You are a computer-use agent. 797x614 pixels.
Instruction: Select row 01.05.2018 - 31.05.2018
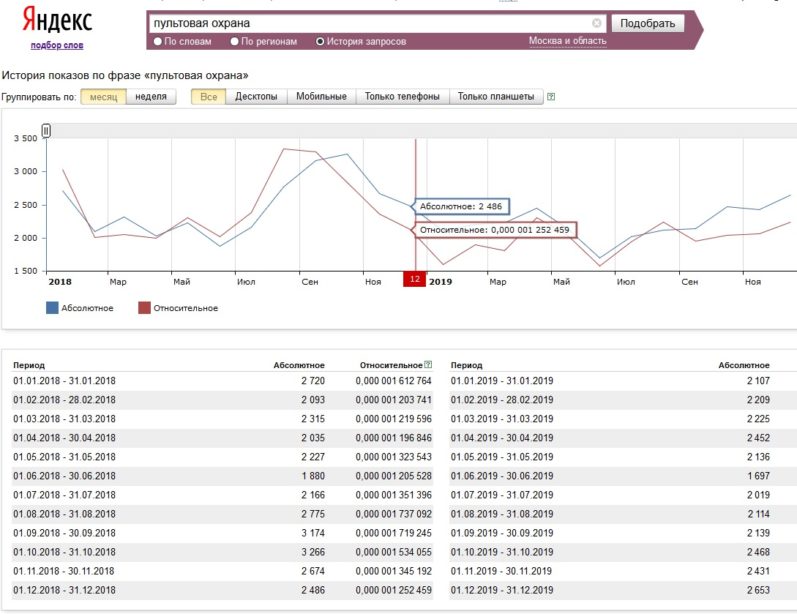[222, 457]
